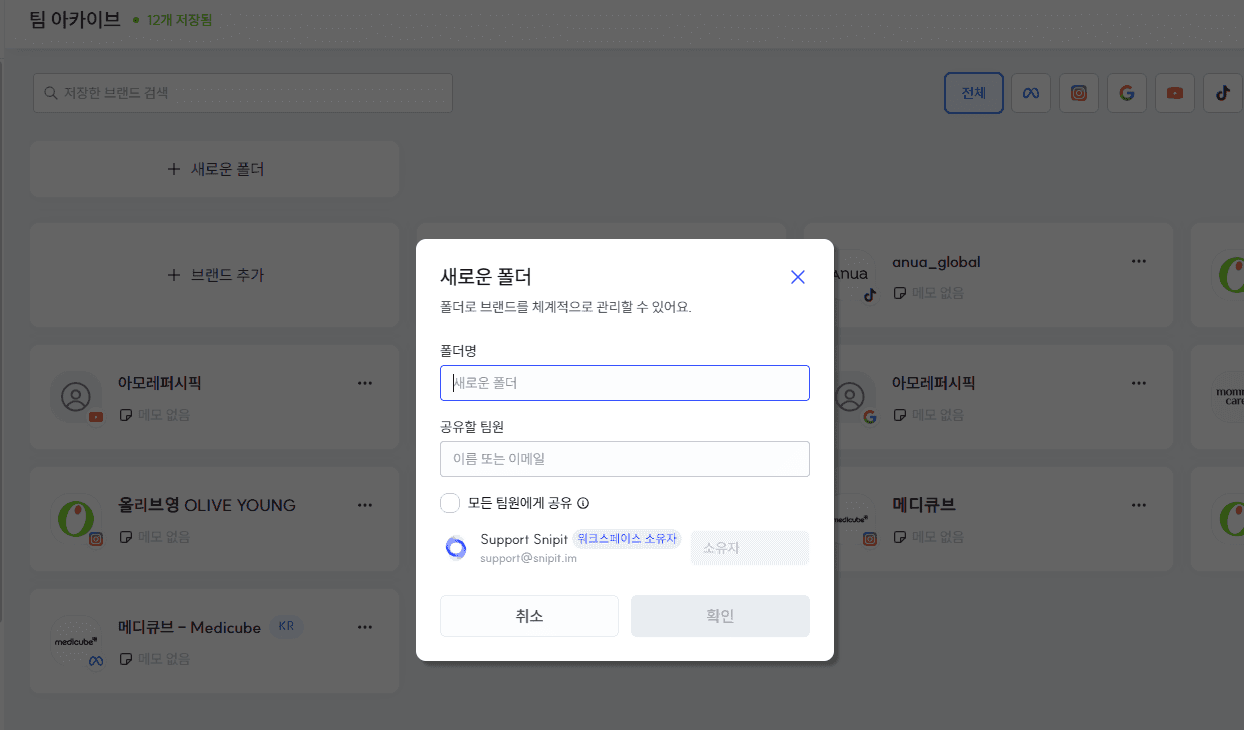
Task: Enable 모든 팀원에게 공유 checkbox
Action: tap(450, 503)
